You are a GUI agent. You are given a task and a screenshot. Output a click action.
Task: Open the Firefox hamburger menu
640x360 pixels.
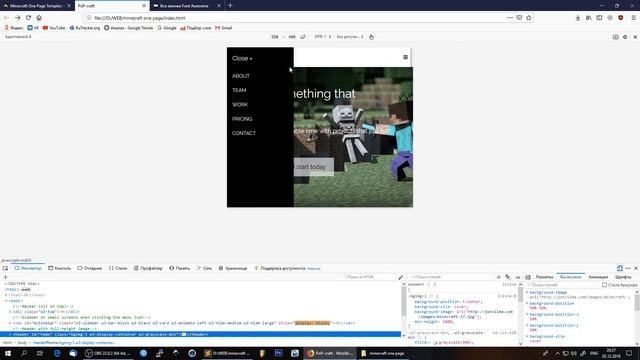(633, 18)
